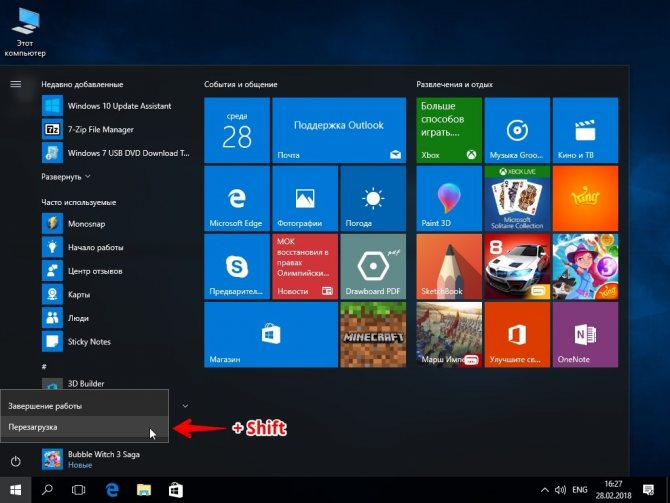
Task: Open the Улучшите Office tile
Action: coord(517,335)
